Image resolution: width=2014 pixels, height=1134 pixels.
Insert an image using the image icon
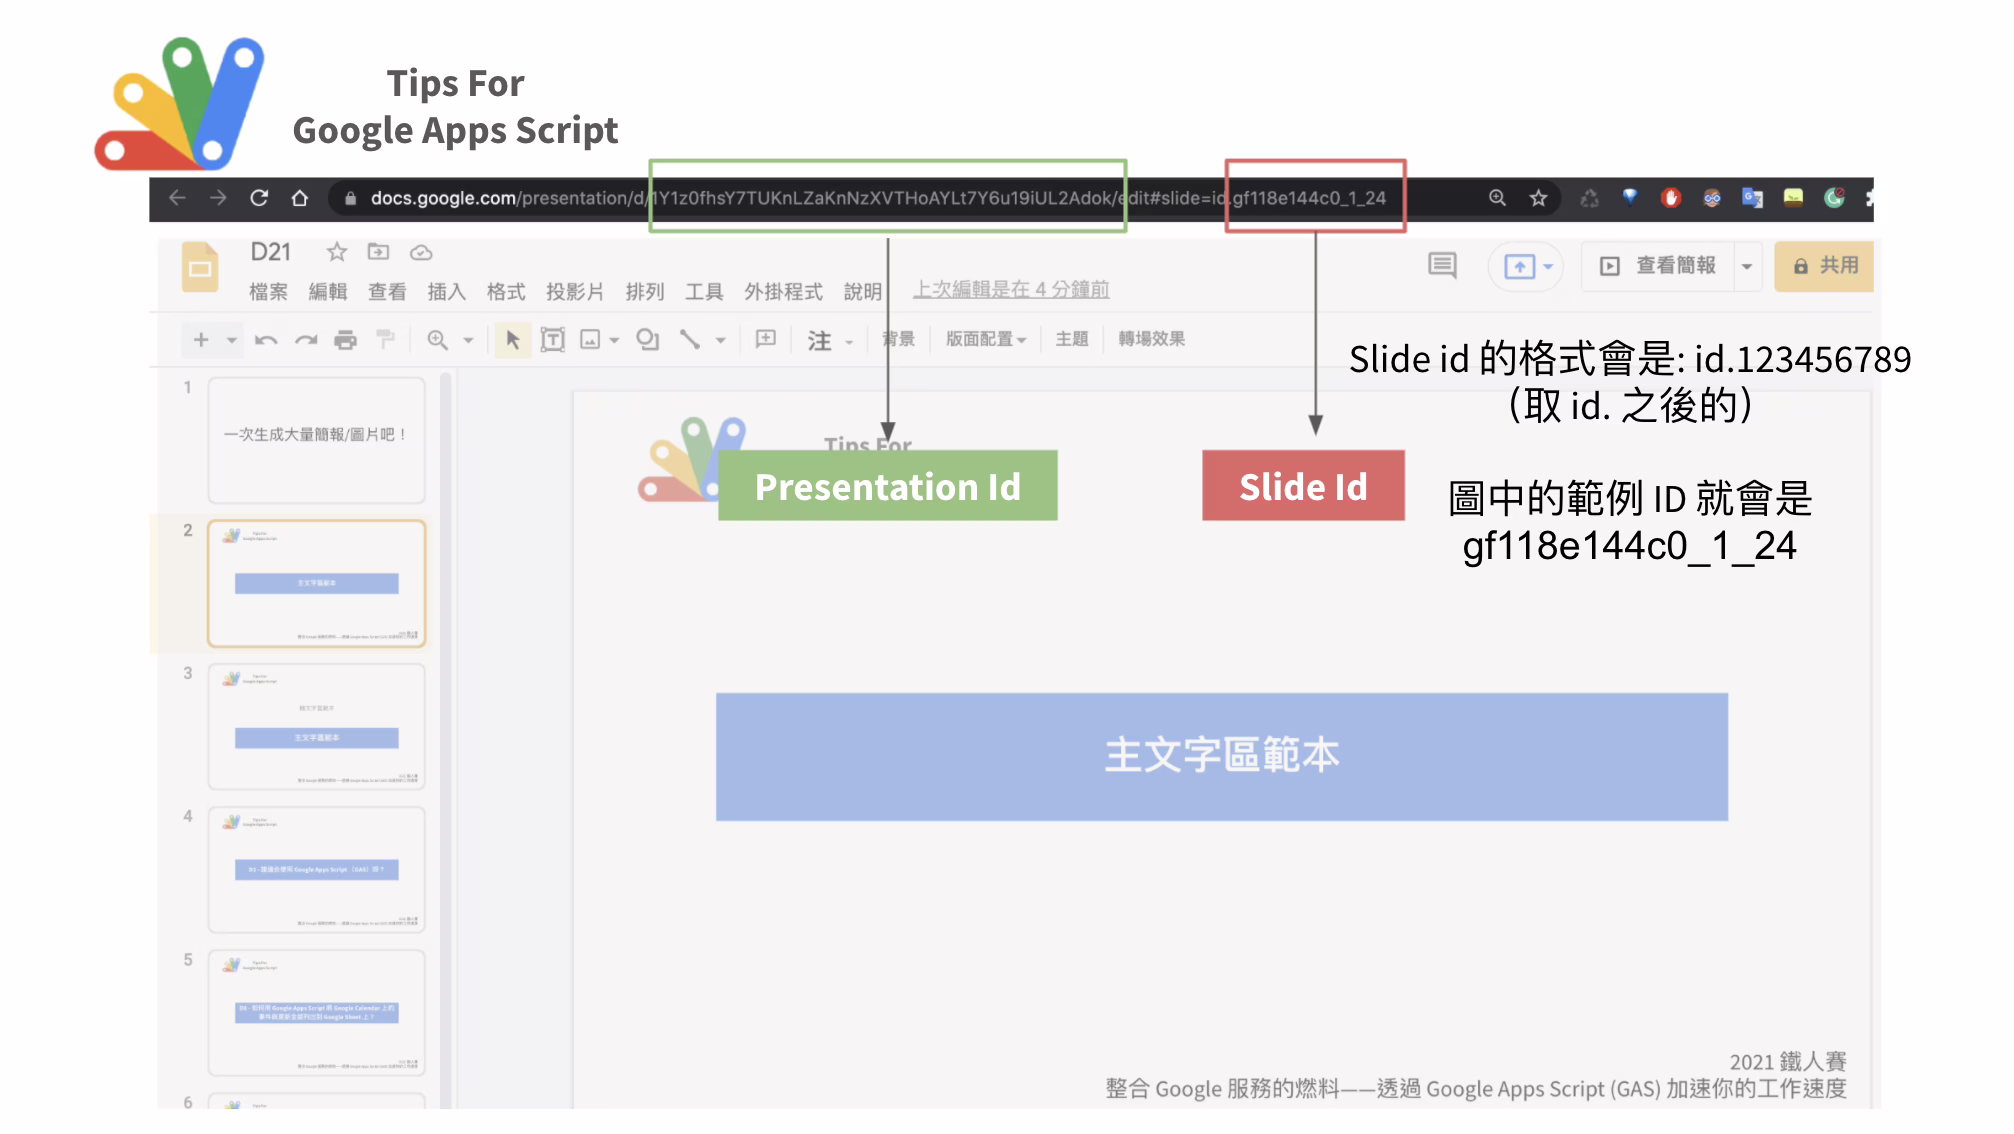(591, 340)
